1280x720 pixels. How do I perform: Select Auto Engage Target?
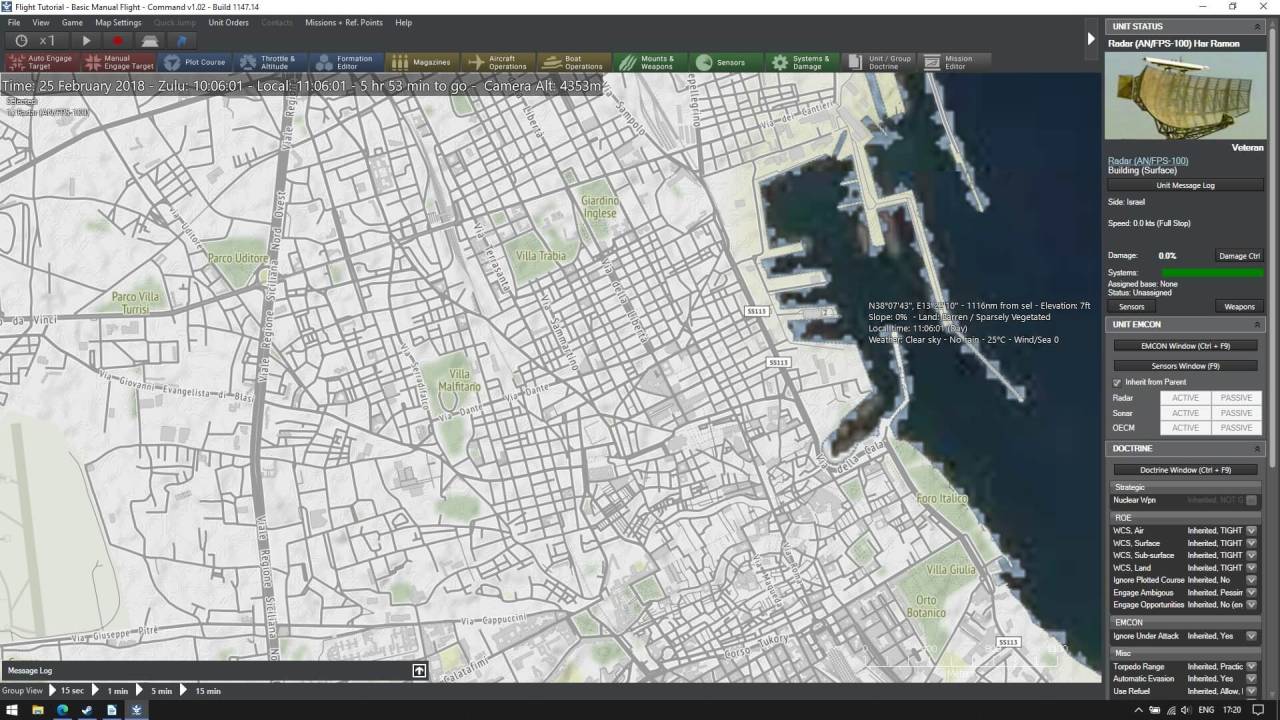(40, 62)
